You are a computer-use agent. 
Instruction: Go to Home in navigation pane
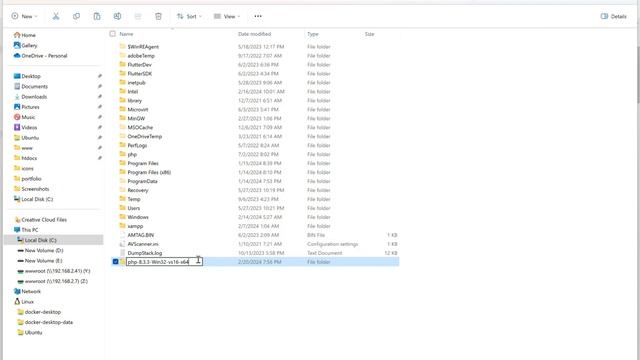[24, 35]
